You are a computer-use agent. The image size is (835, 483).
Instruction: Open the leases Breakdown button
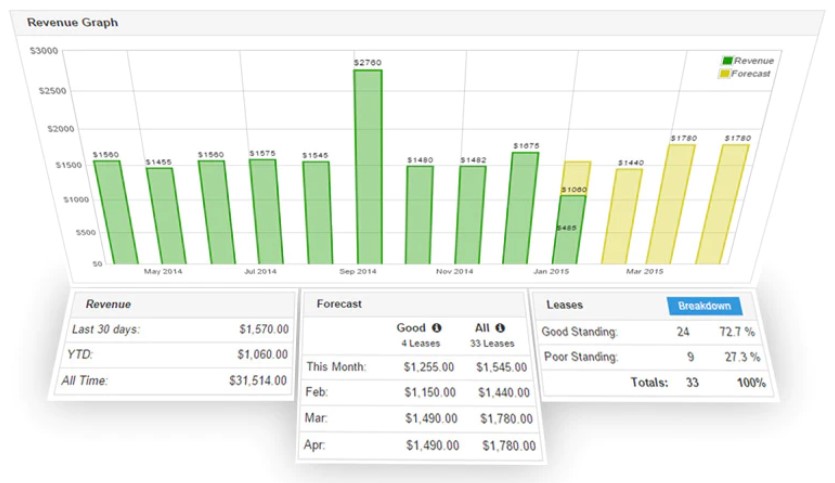click(704, 306)
